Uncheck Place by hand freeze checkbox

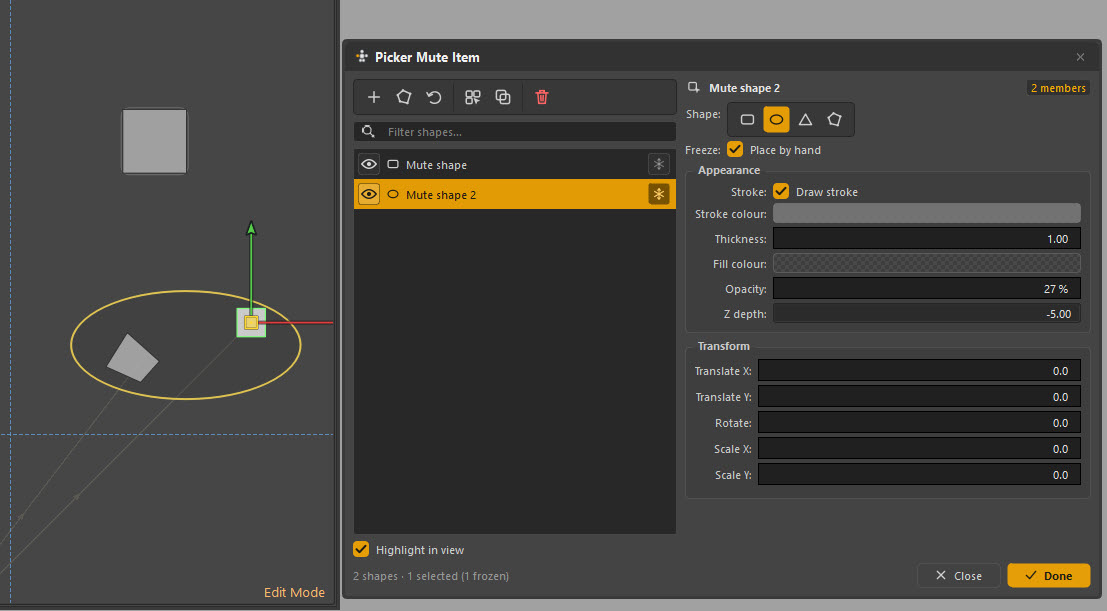(x=735, y=150)
